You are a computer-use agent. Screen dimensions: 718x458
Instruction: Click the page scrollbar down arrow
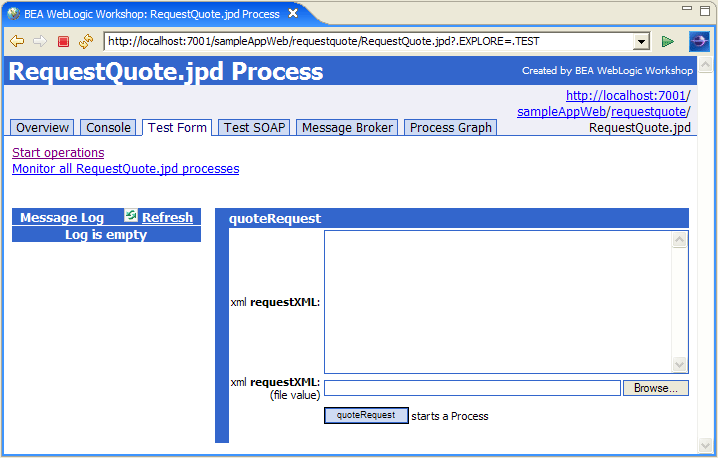pos(705,445)
